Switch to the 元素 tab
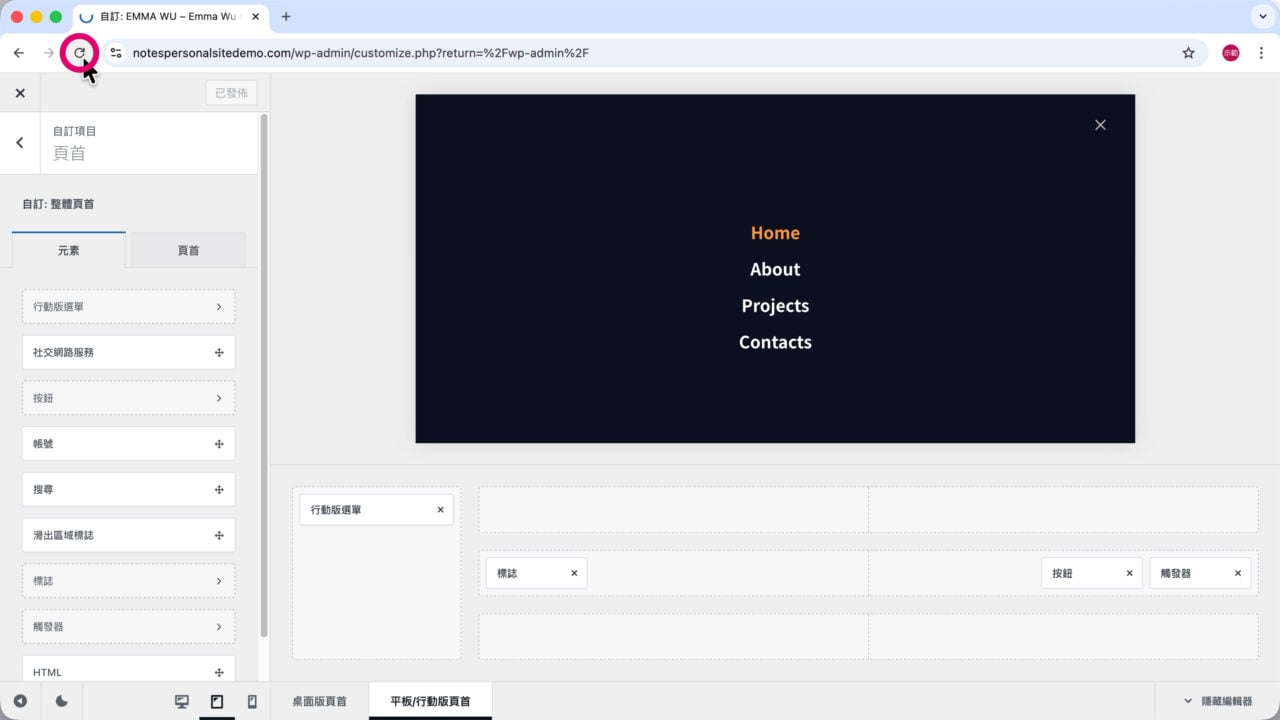1280x720 pixels. click(69, 250)
